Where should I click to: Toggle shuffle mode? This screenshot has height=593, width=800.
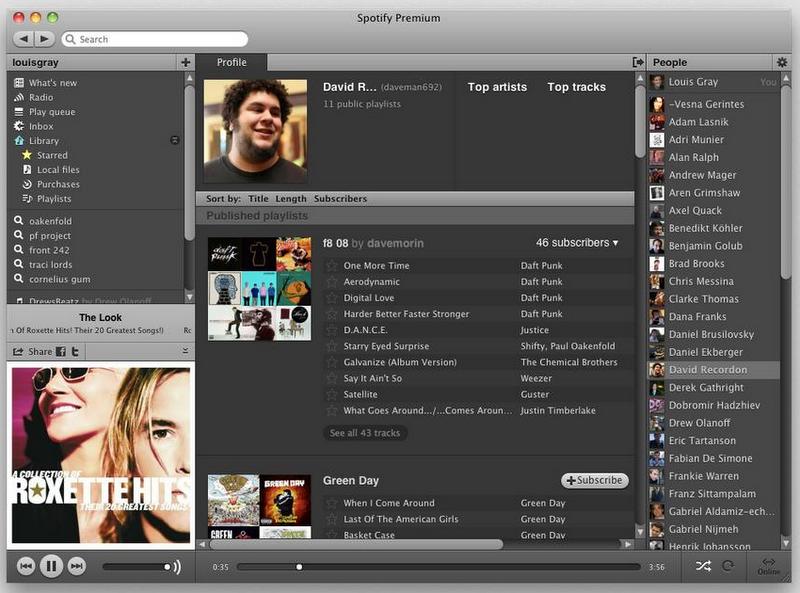(703, 566)
